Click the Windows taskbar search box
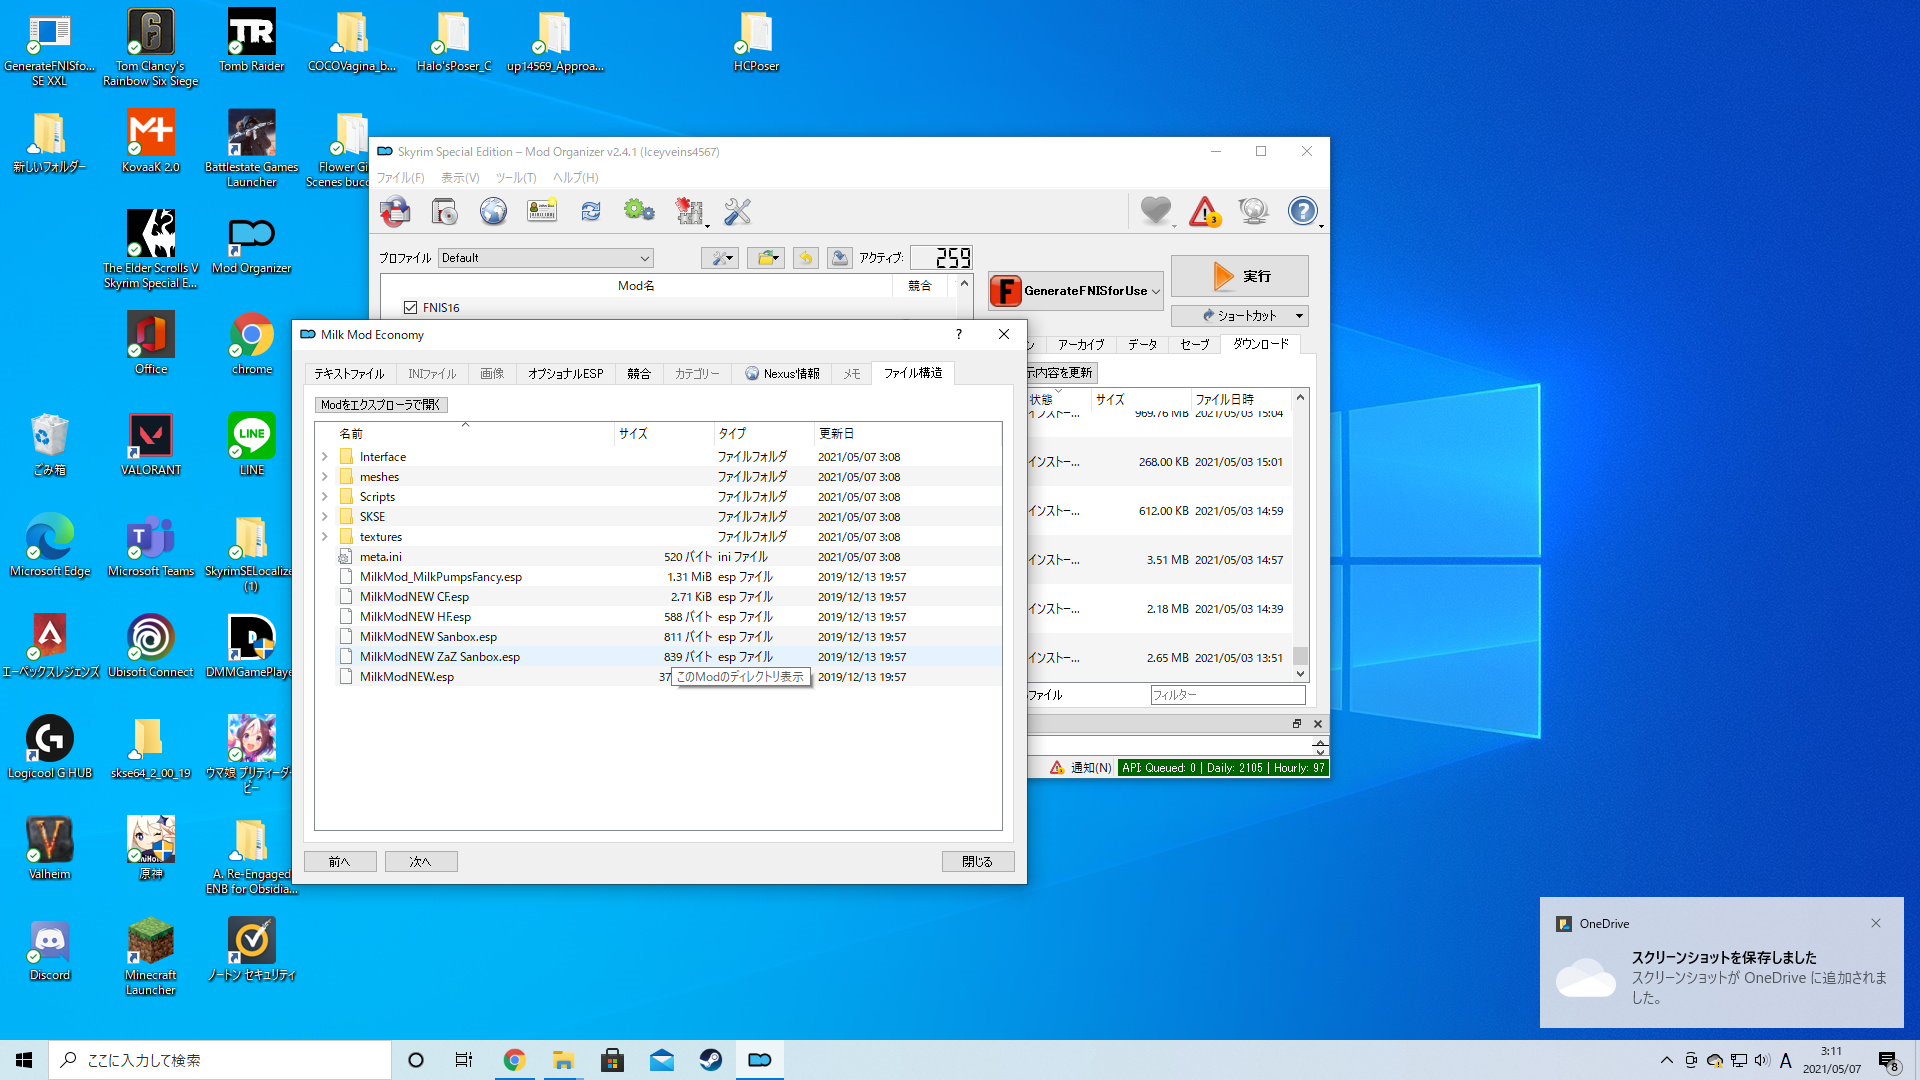This screenshot has width=1920, height=1080. 220,1060
